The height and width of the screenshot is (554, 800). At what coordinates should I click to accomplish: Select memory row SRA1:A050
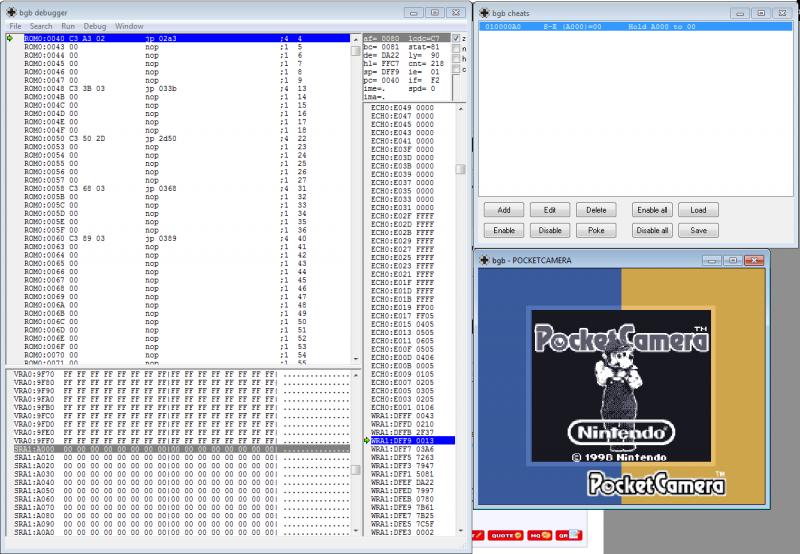(182, 491)
